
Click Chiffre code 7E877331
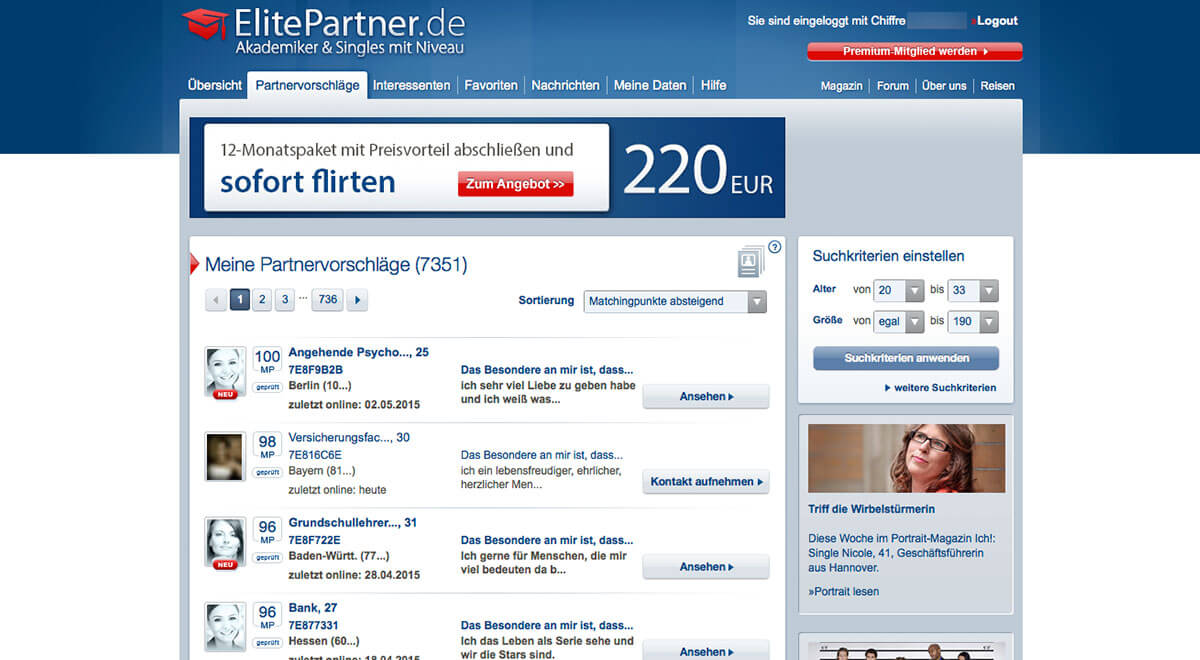click(313, 624)
